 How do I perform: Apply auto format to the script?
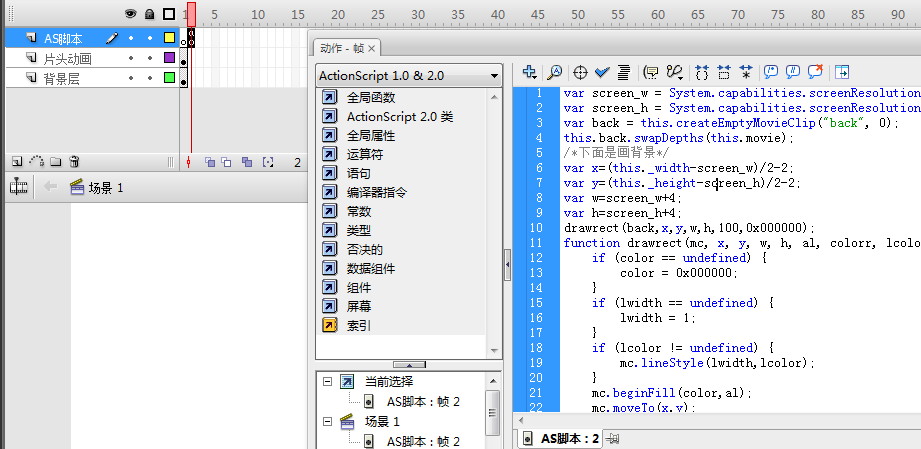click(624, 72)
